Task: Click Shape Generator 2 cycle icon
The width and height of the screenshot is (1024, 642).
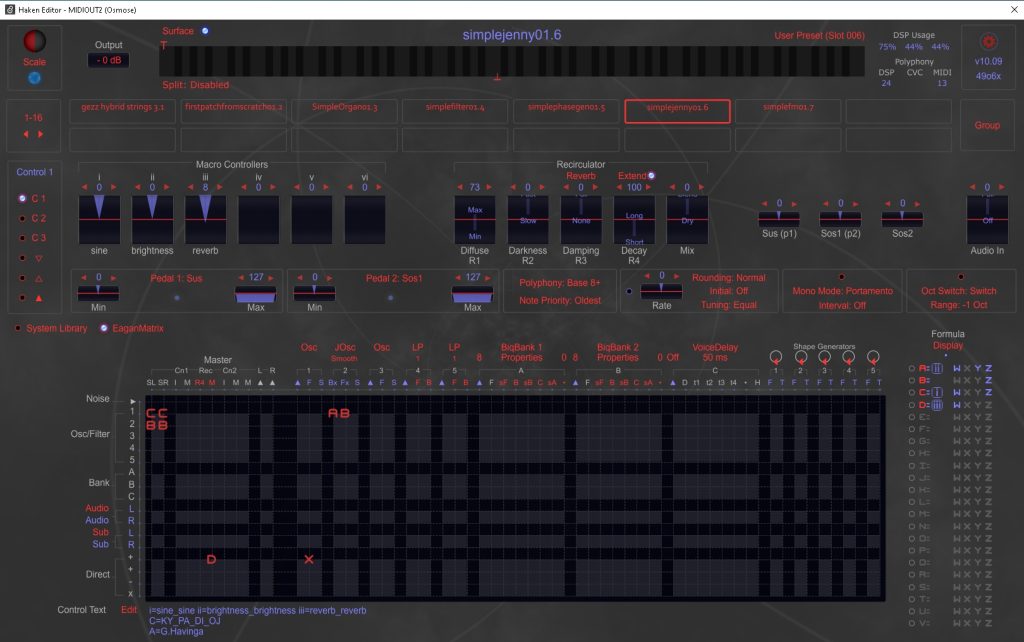Action: click(x=801, y=357)
